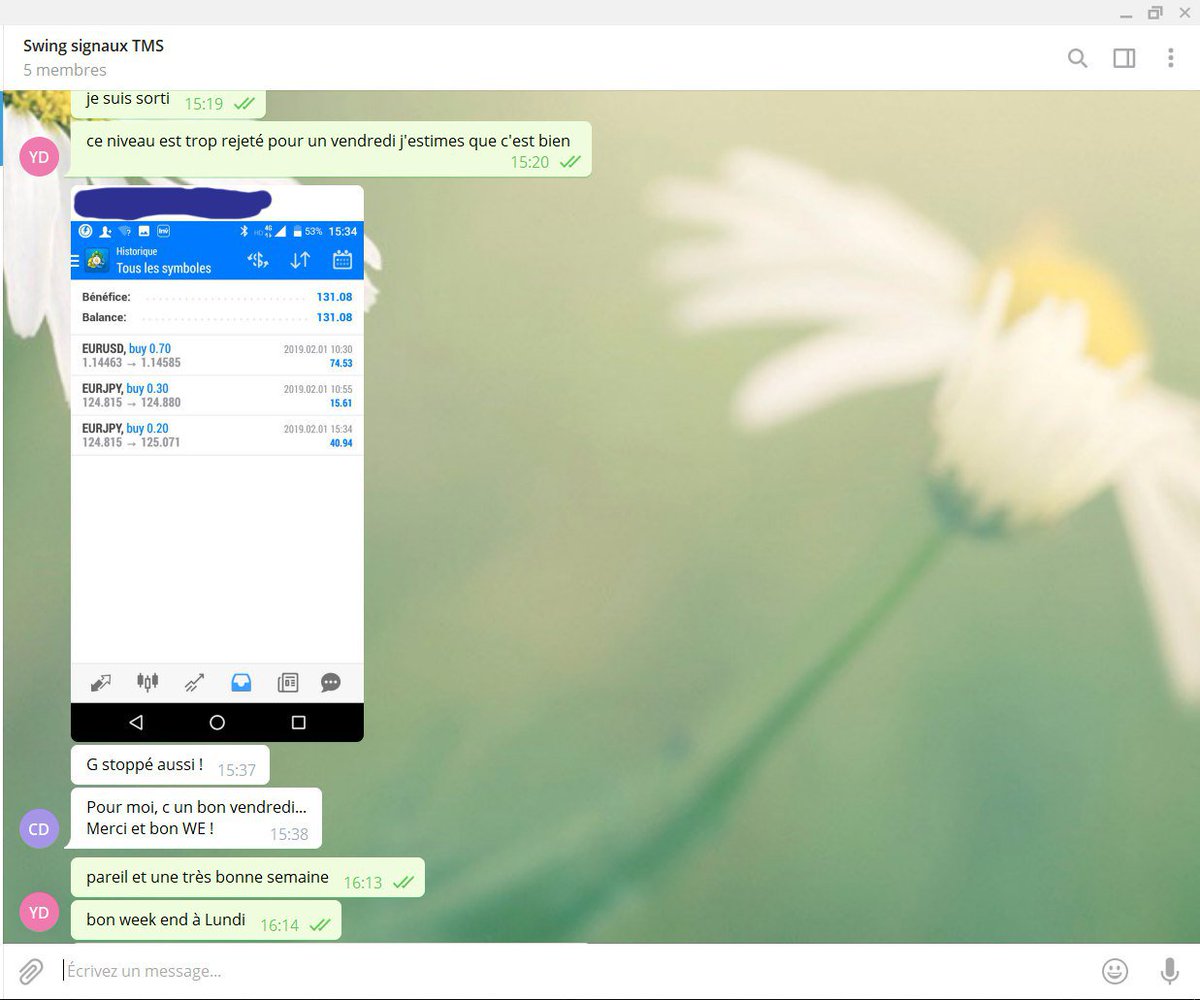Click the paperclip attach file icon
Image resolution: width=1200 pixels, height=1000 pixels.
tap(31, 971)
